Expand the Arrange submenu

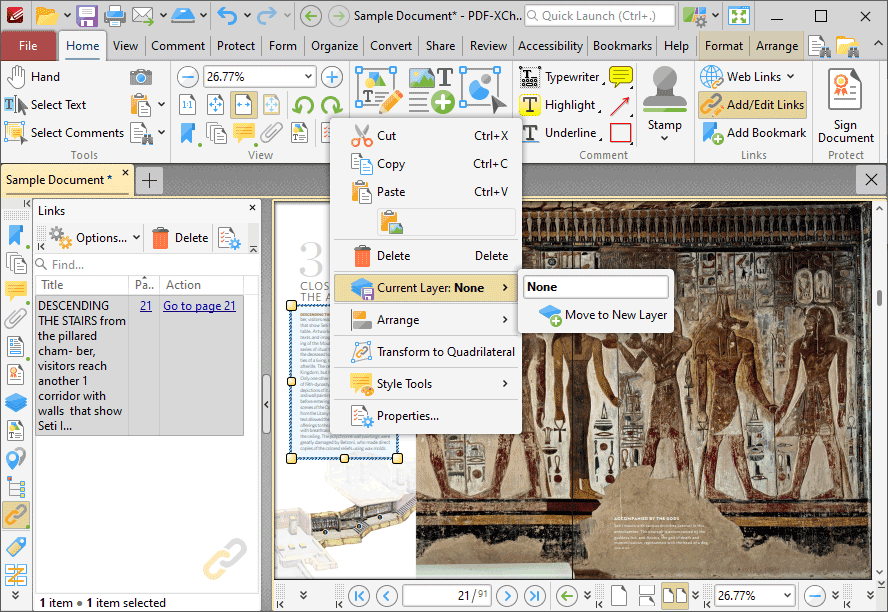point(425,320)
